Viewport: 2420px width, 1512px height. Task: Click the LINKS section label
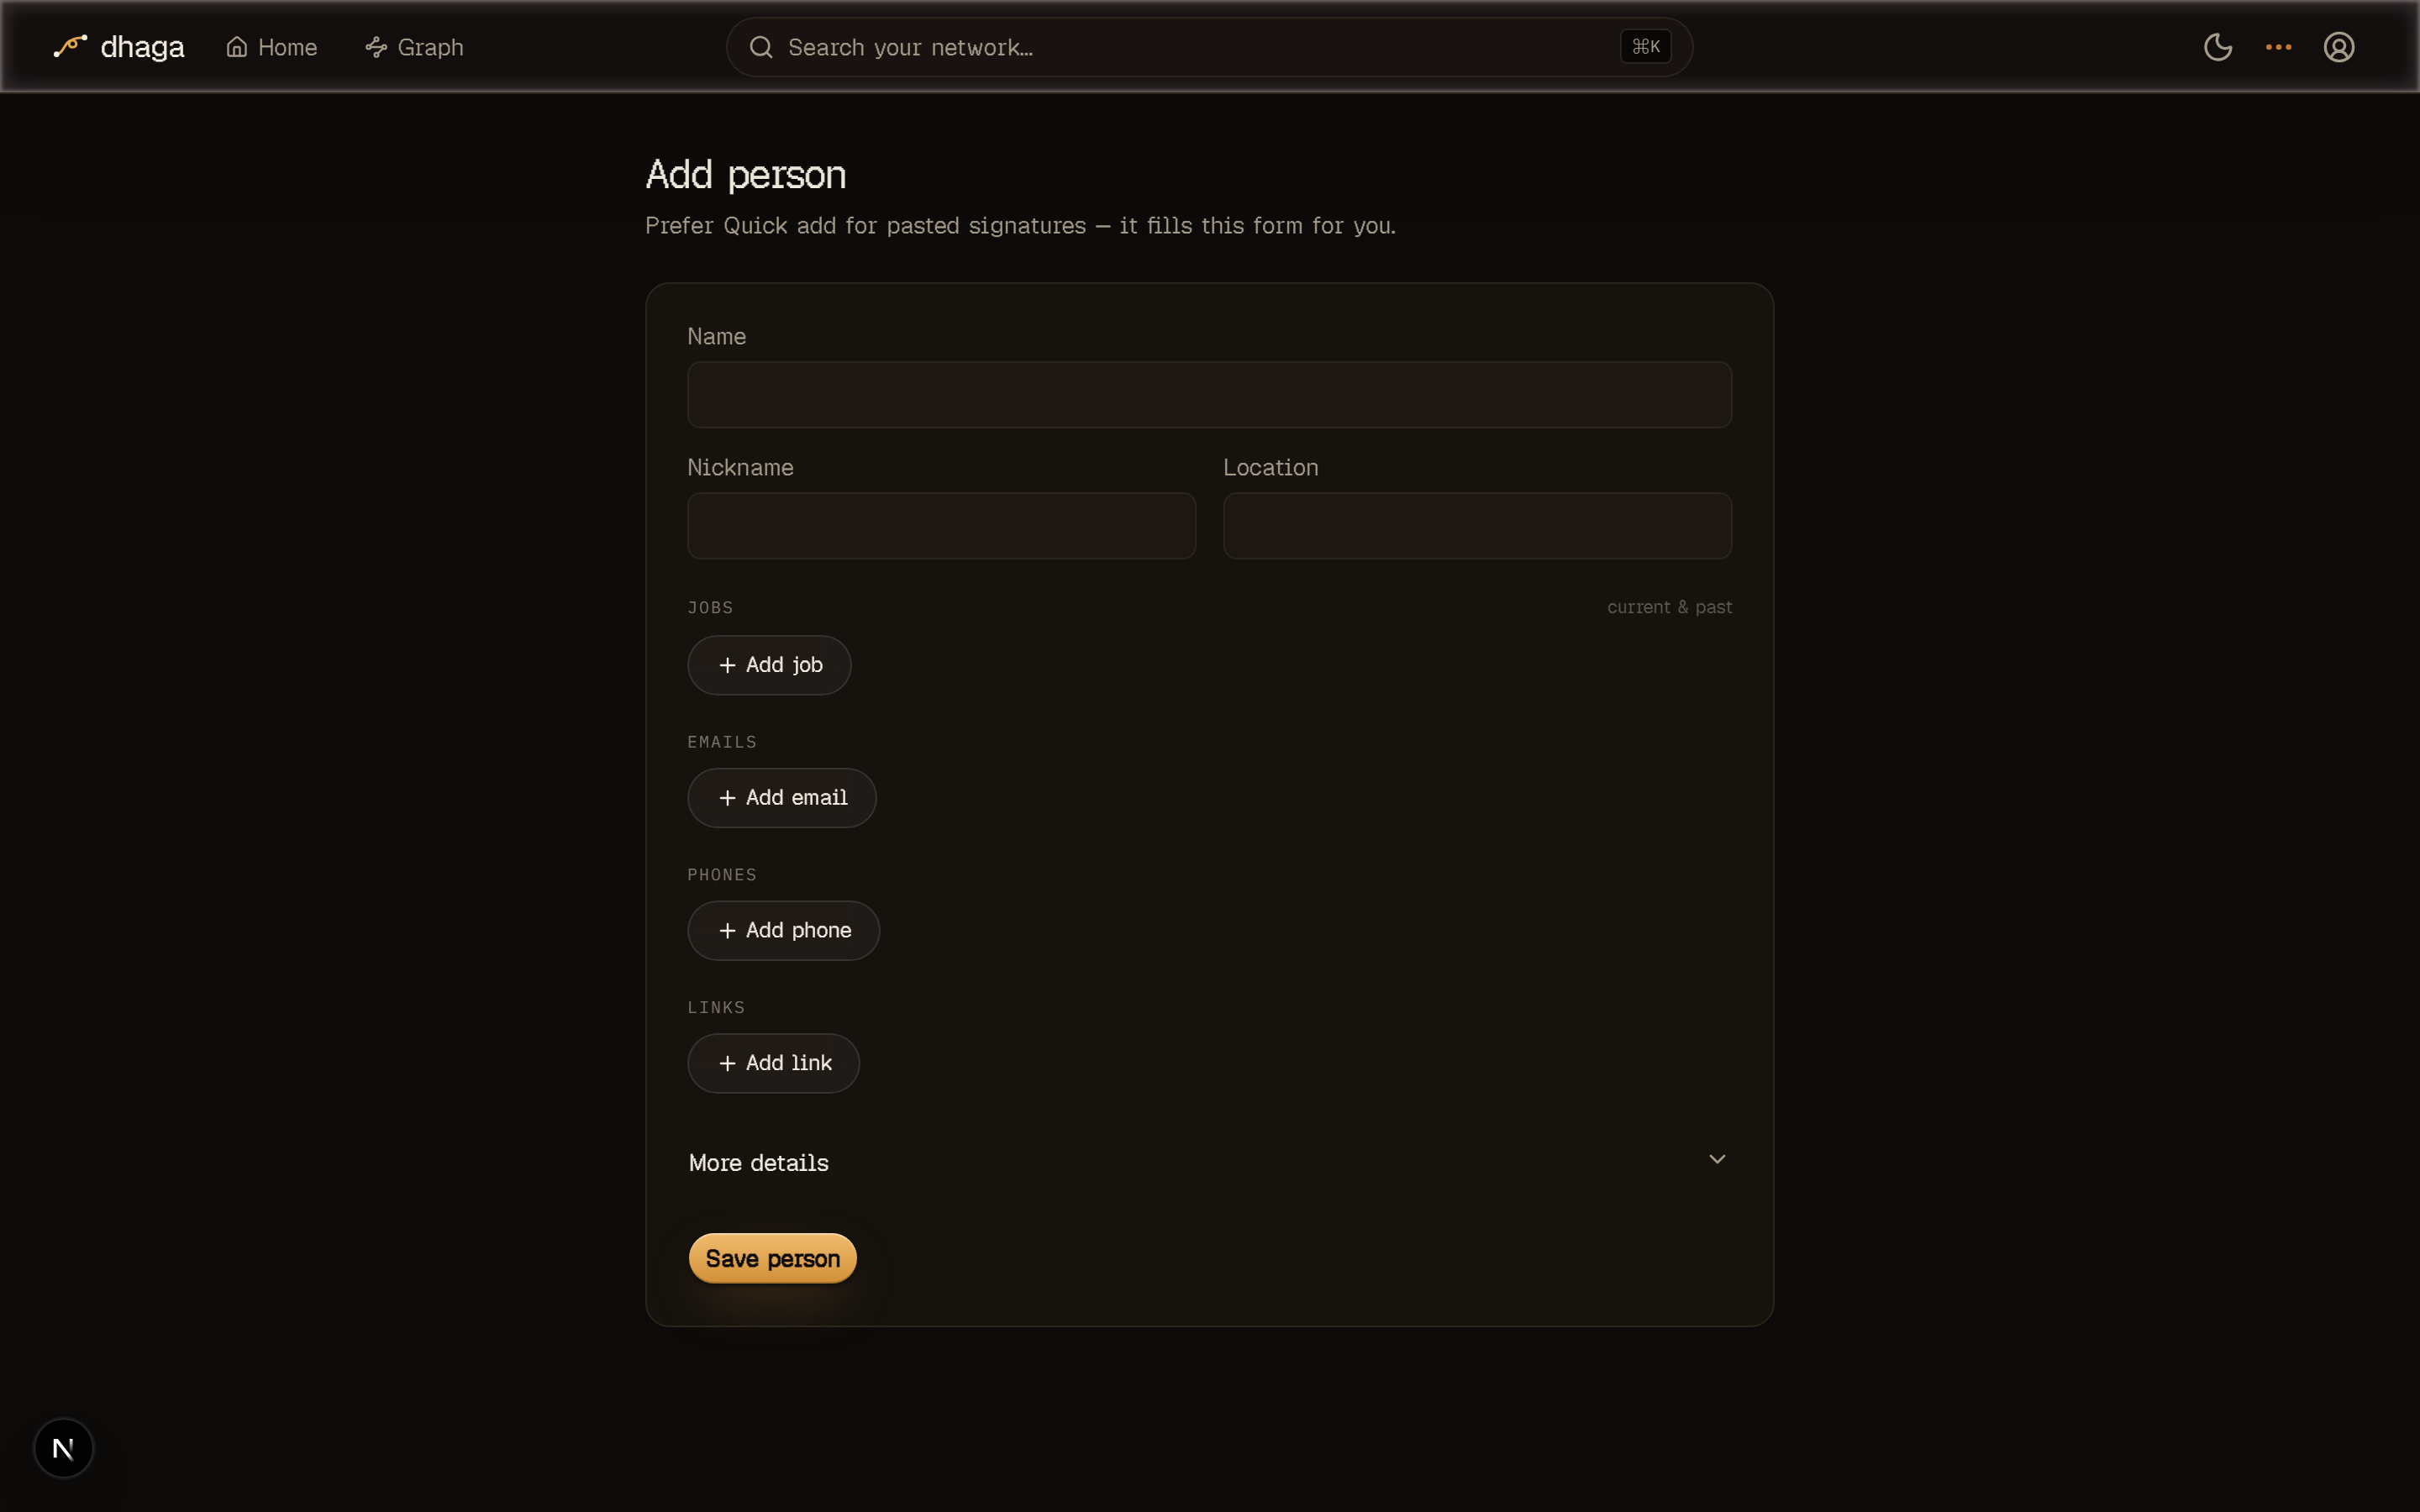point(716,1008)
